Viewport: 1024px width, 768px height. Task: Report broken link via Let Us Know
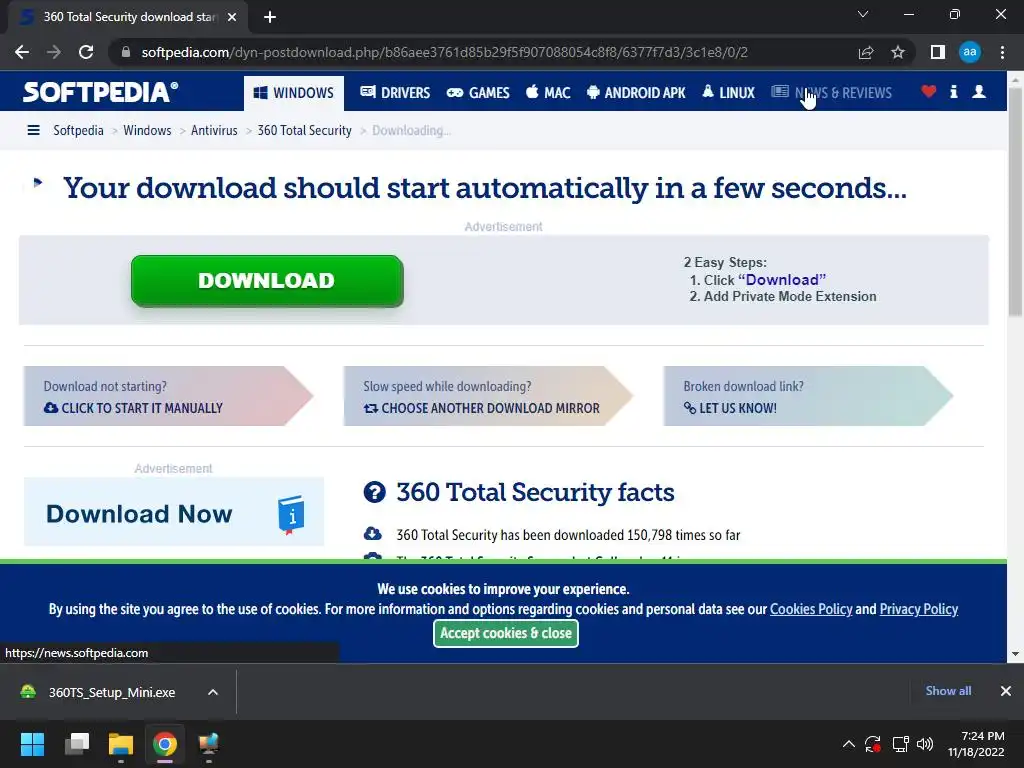808,396
